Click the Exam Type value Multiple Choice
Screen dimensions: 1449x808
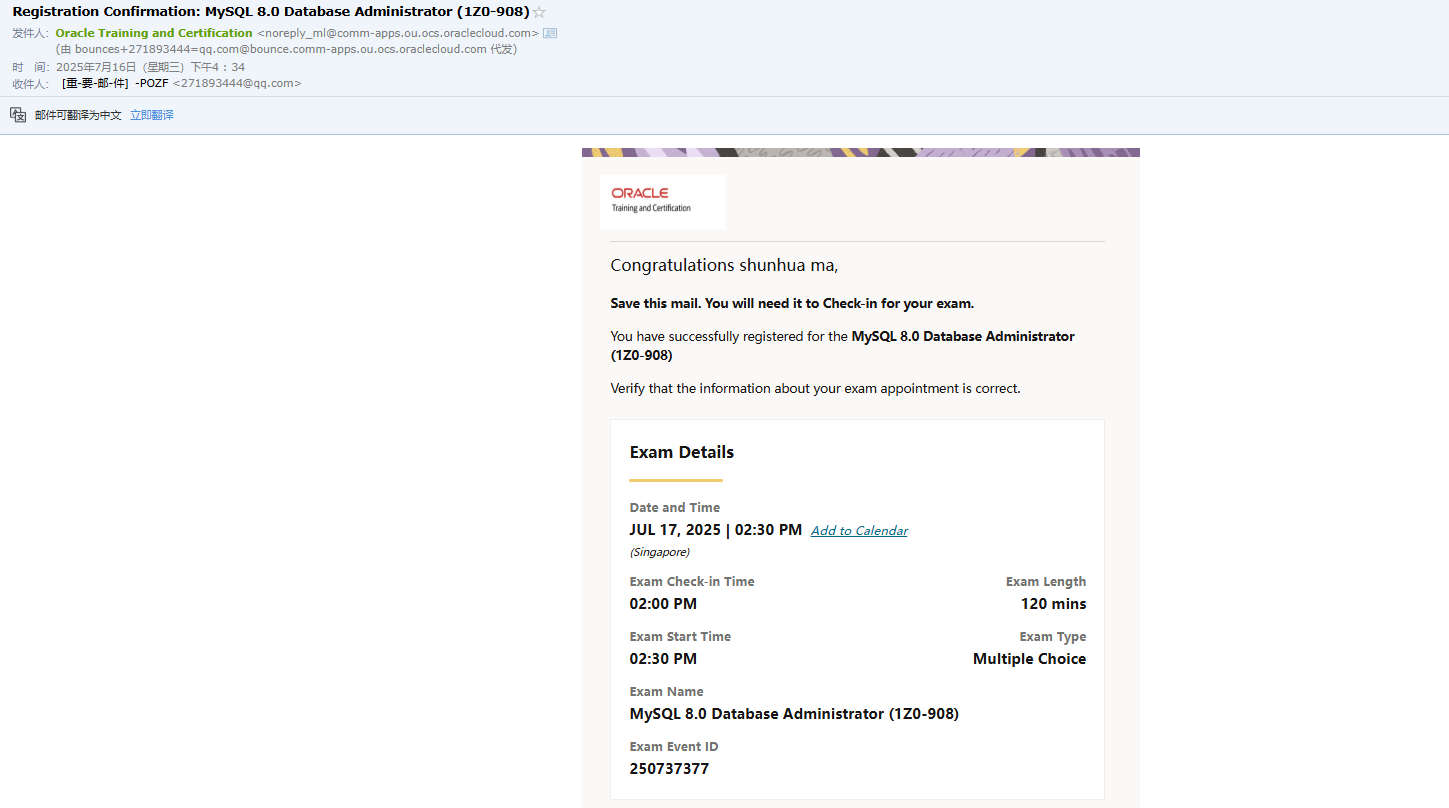click(x=1029, y=659)
